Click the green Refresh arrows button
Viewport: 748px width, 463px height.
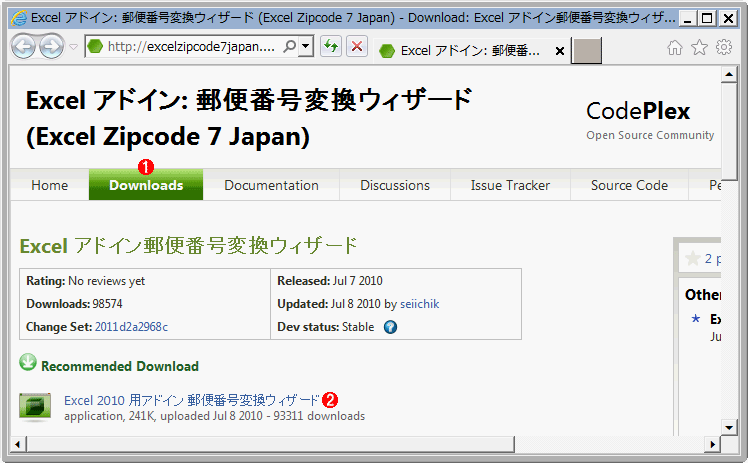(331, 46)
